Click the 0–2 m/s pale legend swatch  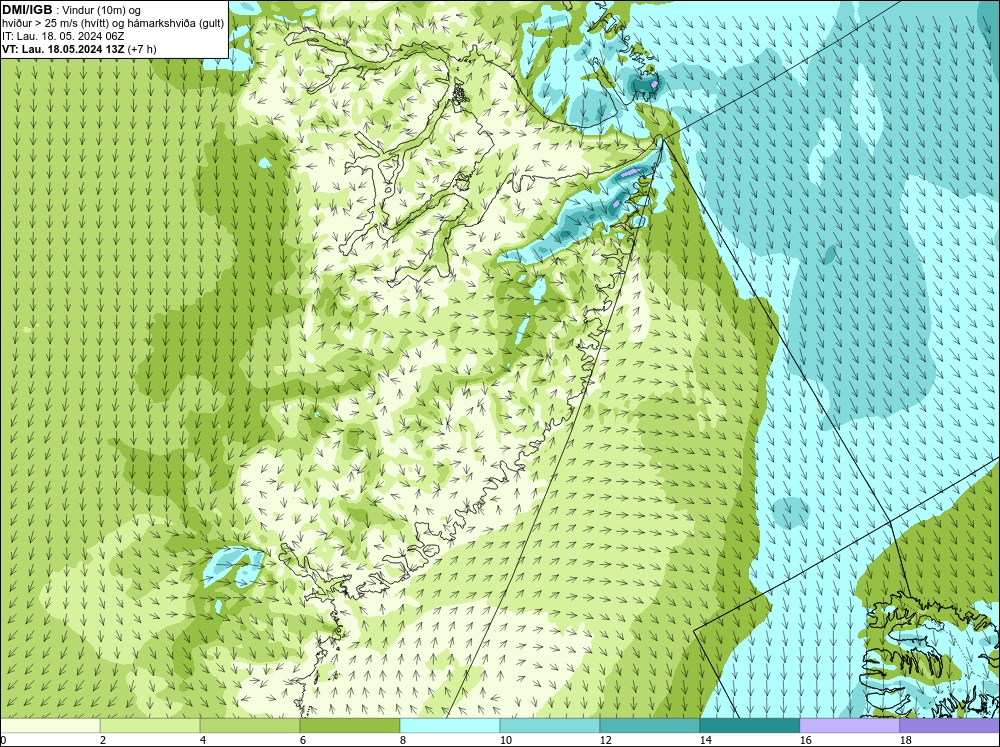point(50,725)
